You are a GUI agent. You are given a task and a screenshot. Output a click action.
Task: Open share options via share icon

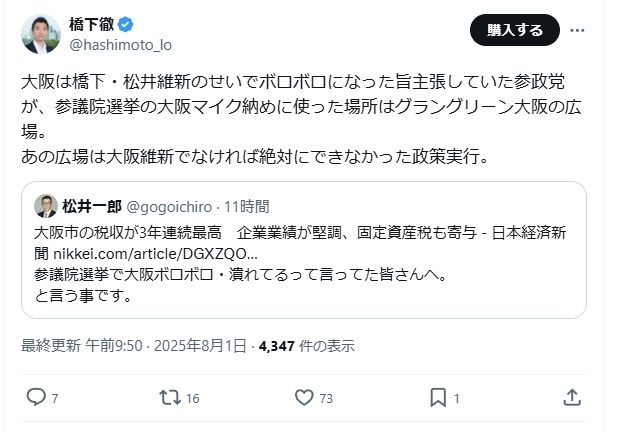coord(572,397)
